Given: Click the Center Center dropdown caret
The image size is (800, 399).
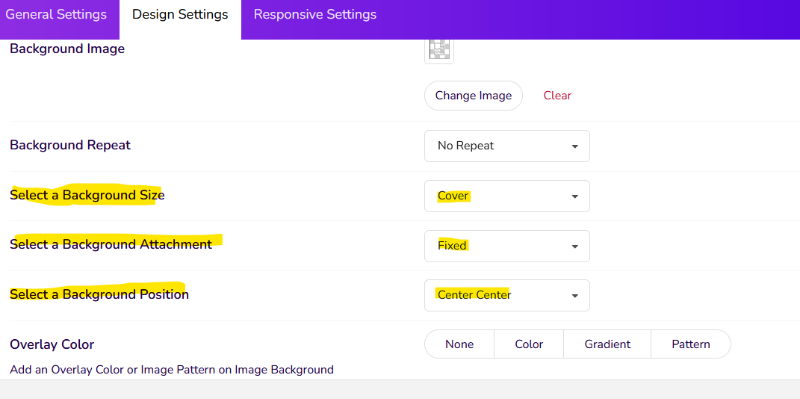Looking at the screenshot, I should [x=575, y=296].
